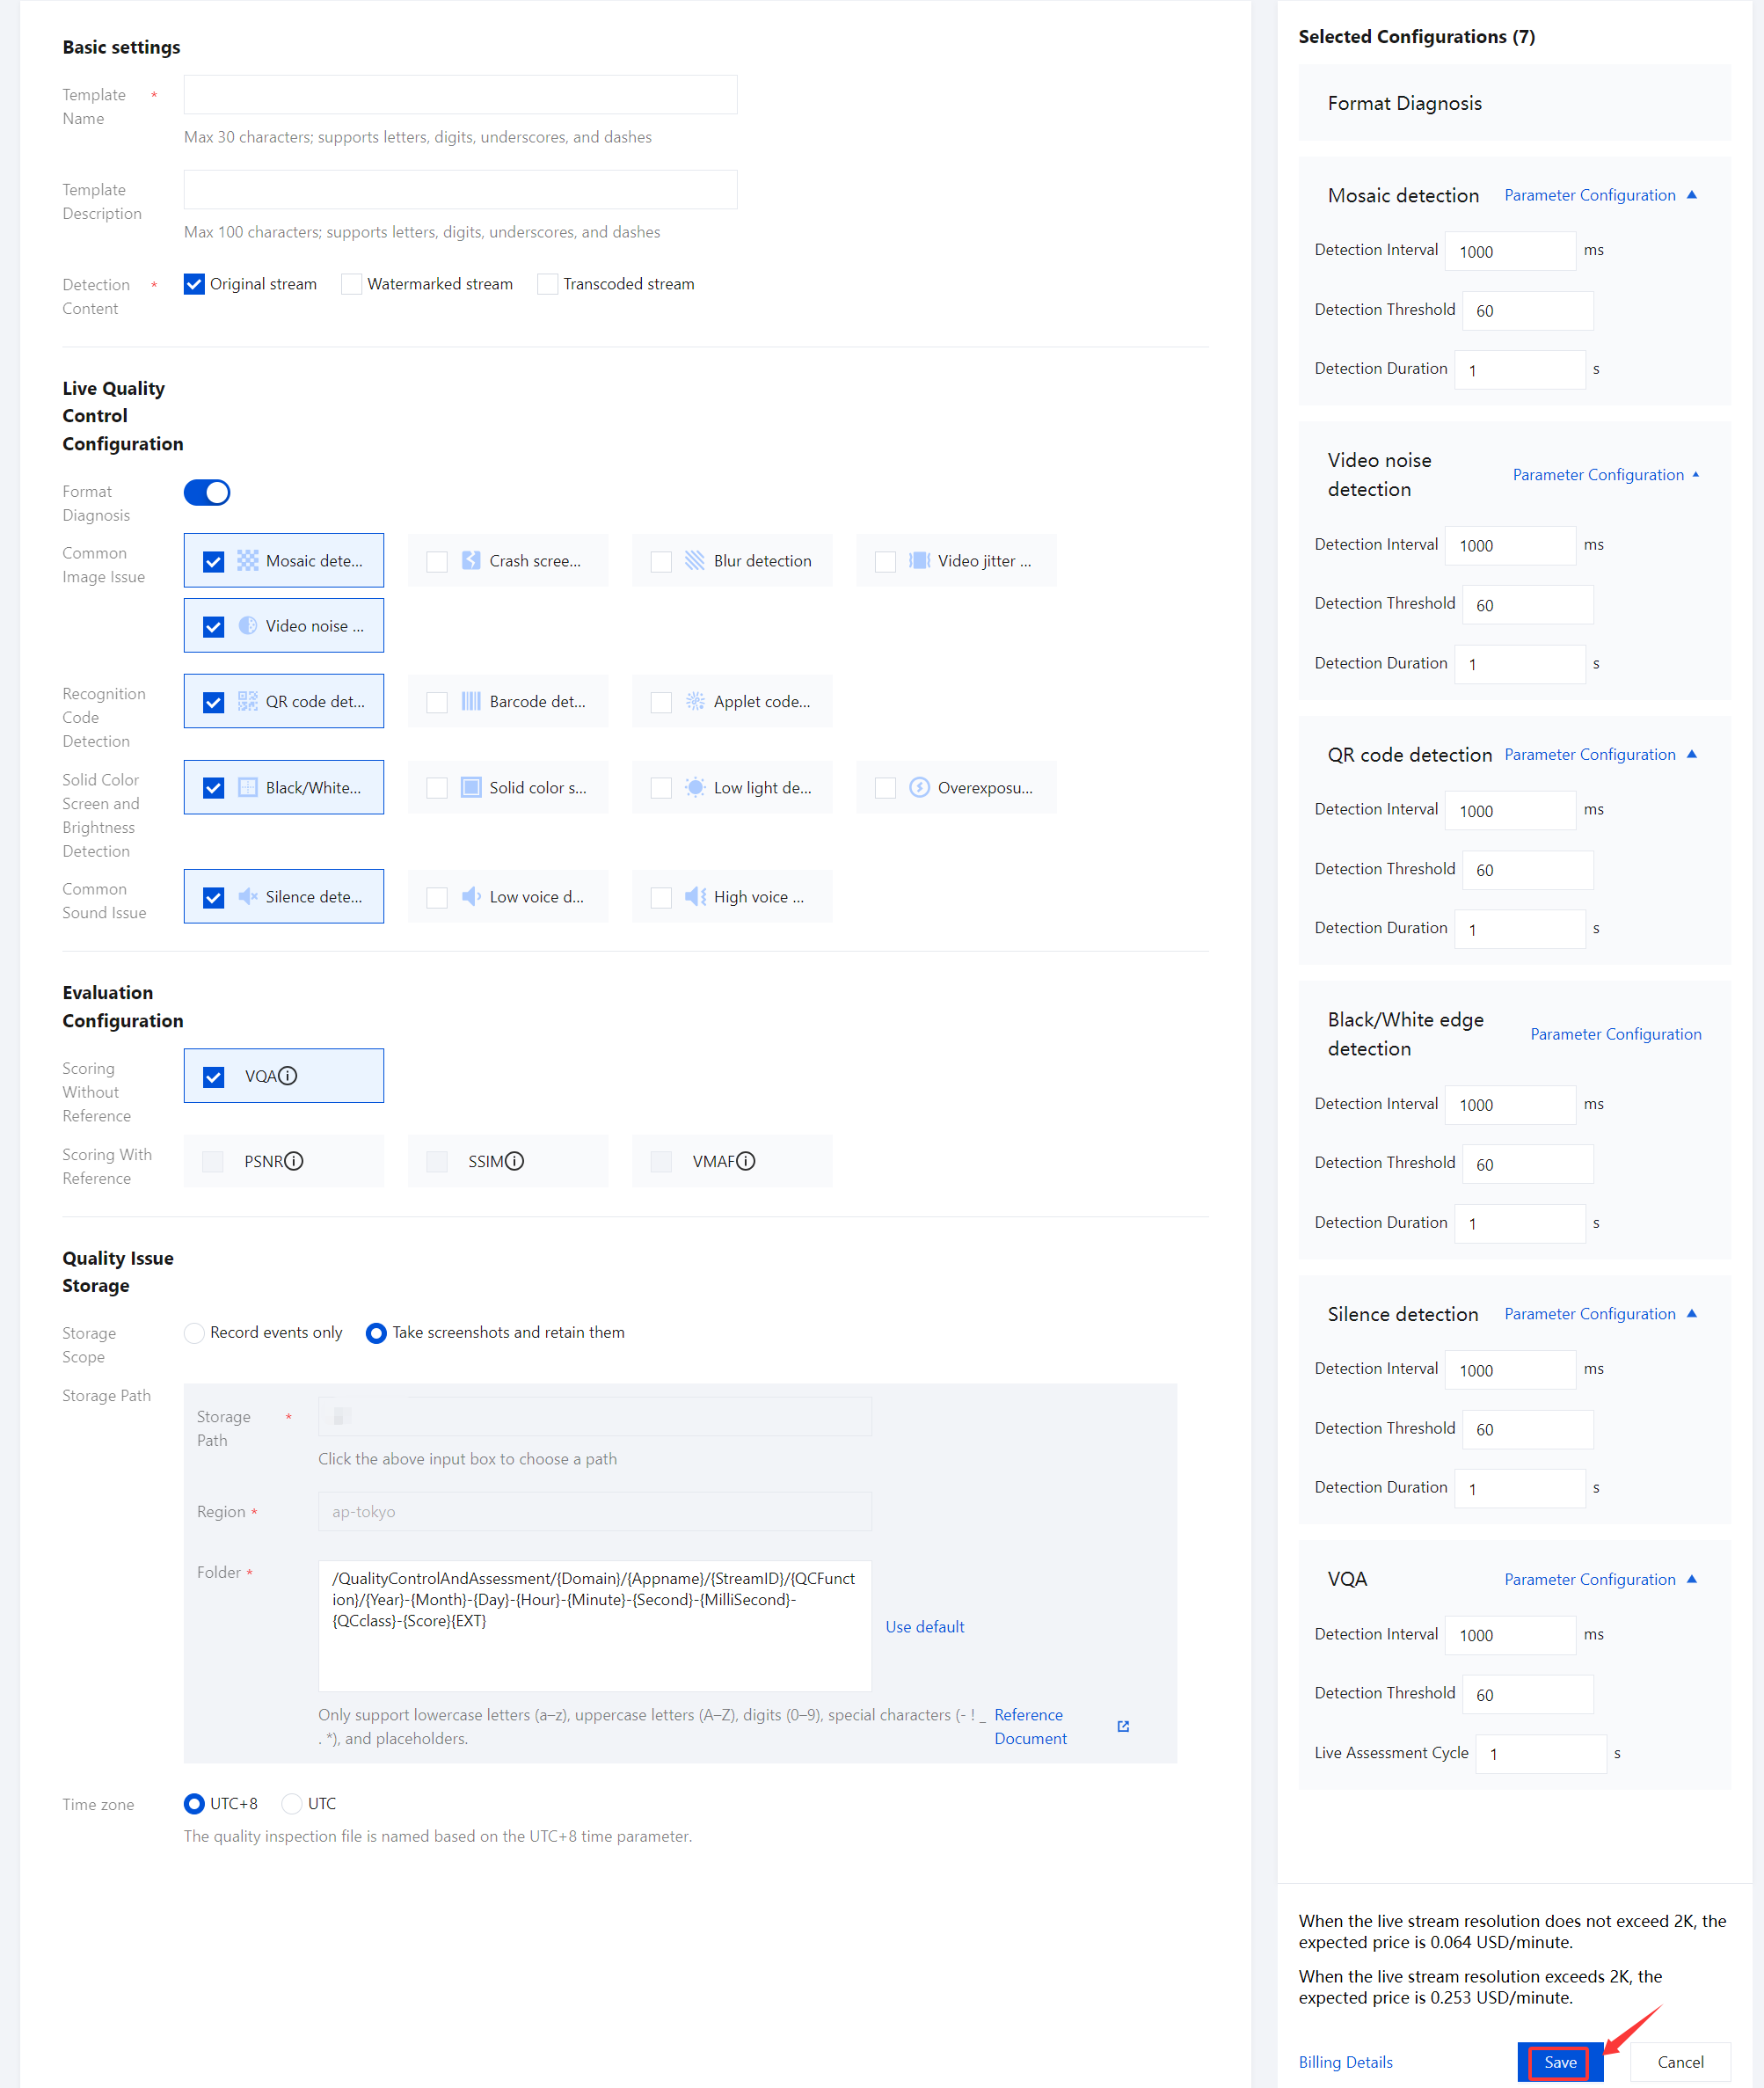The width and height of the screenshot is (1764, 2088).
Task: Click the VMAF info icon
Action: (x=746, y=1161)
